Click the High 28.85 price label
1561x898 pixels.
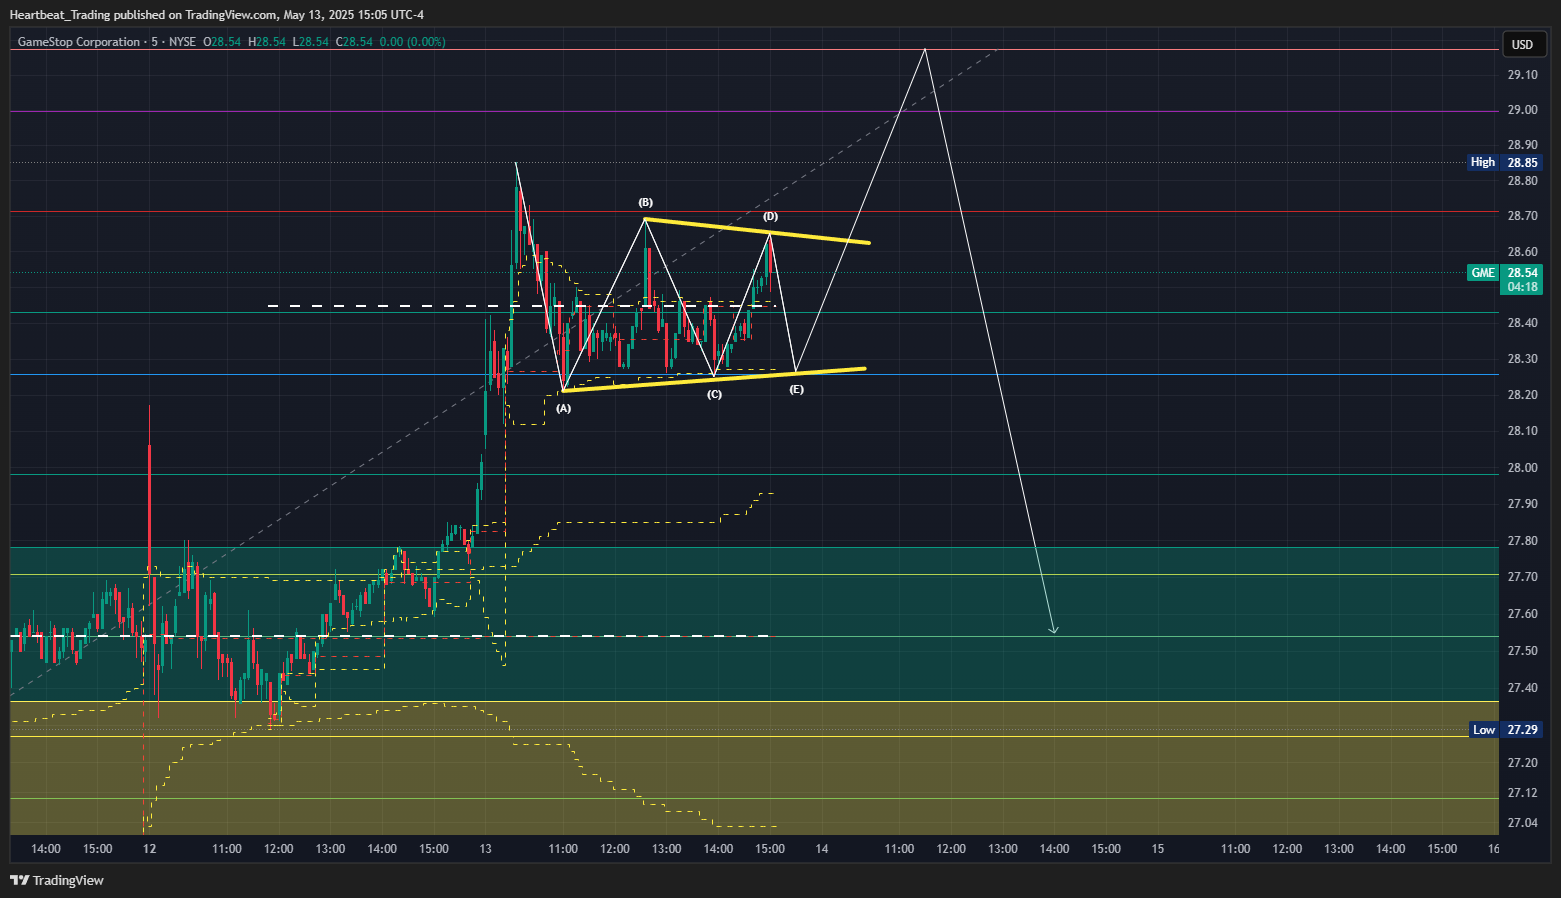click(x=1505, y=162)
